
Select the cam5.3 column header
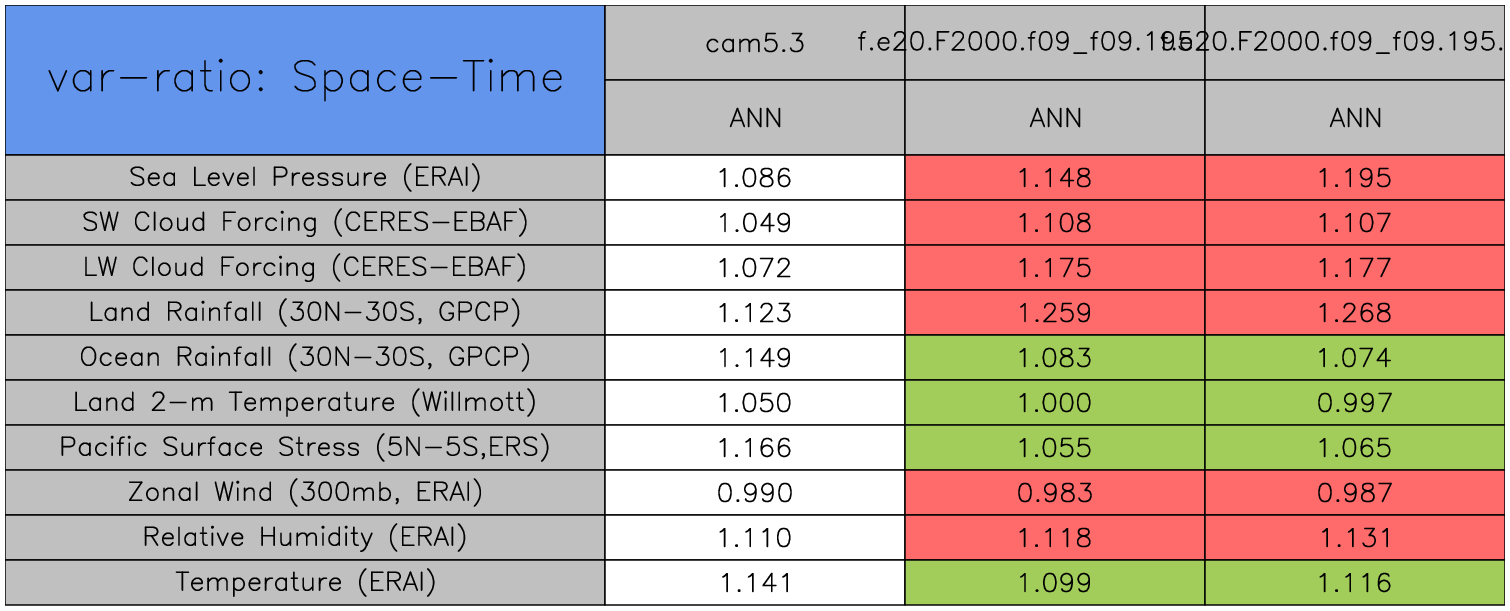point(754,43)
